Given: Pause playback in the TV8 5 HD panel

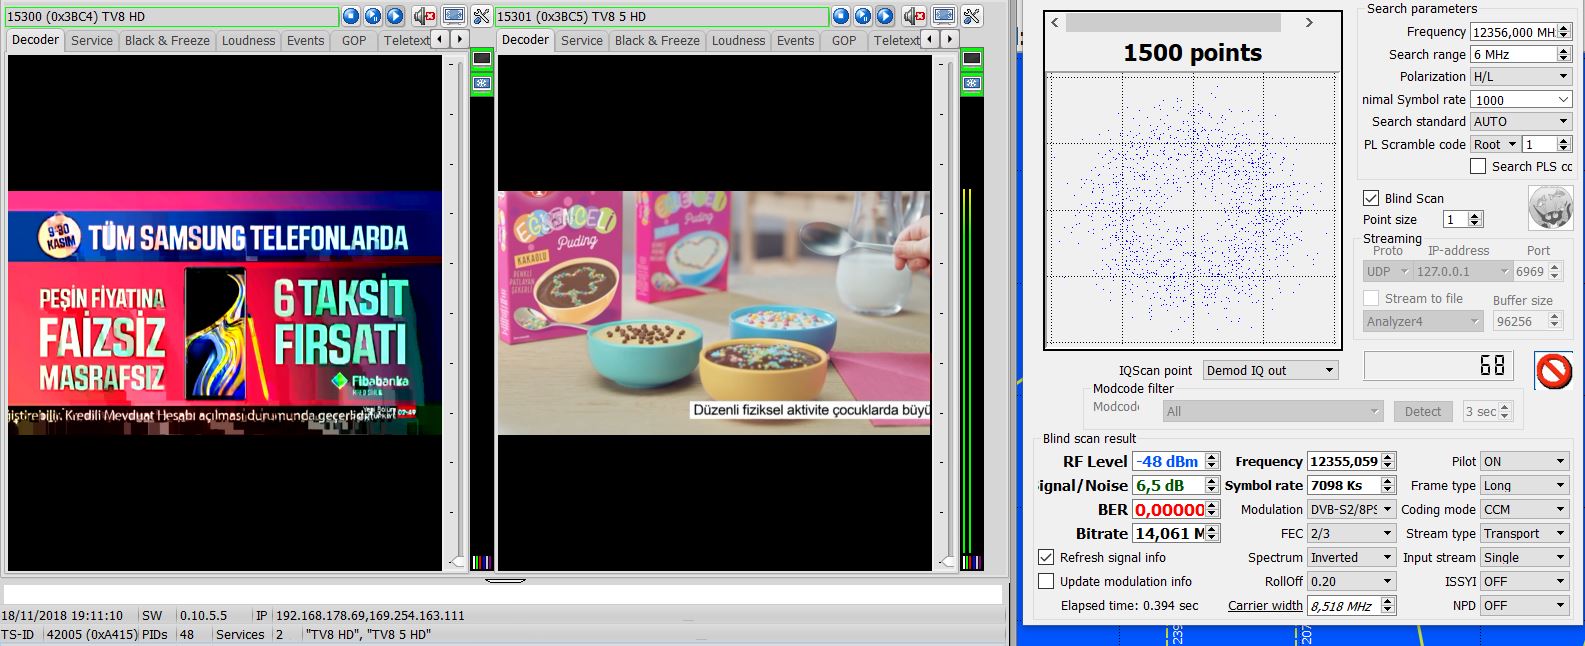Looking at the screenshot, I should point(863,16).
